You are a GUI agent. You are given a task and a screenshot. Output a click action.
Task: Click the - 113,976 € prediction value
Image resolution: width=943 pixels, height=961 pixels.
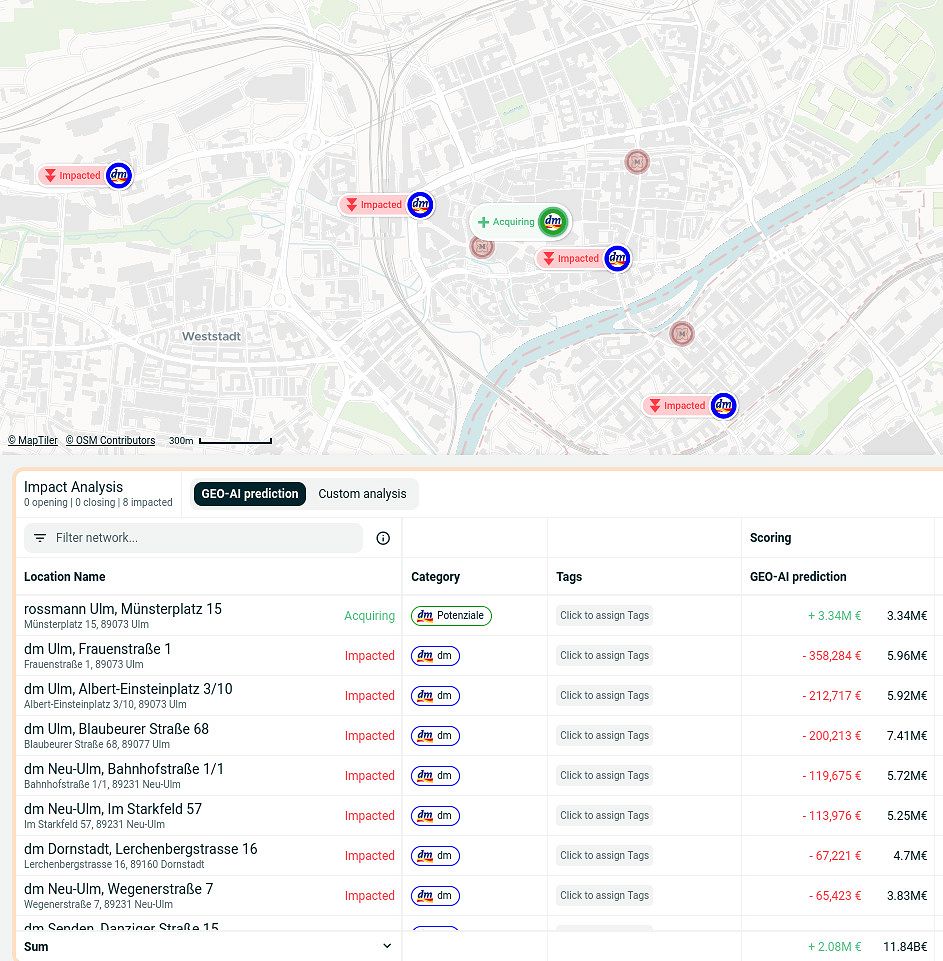click(x=831, y=816)
